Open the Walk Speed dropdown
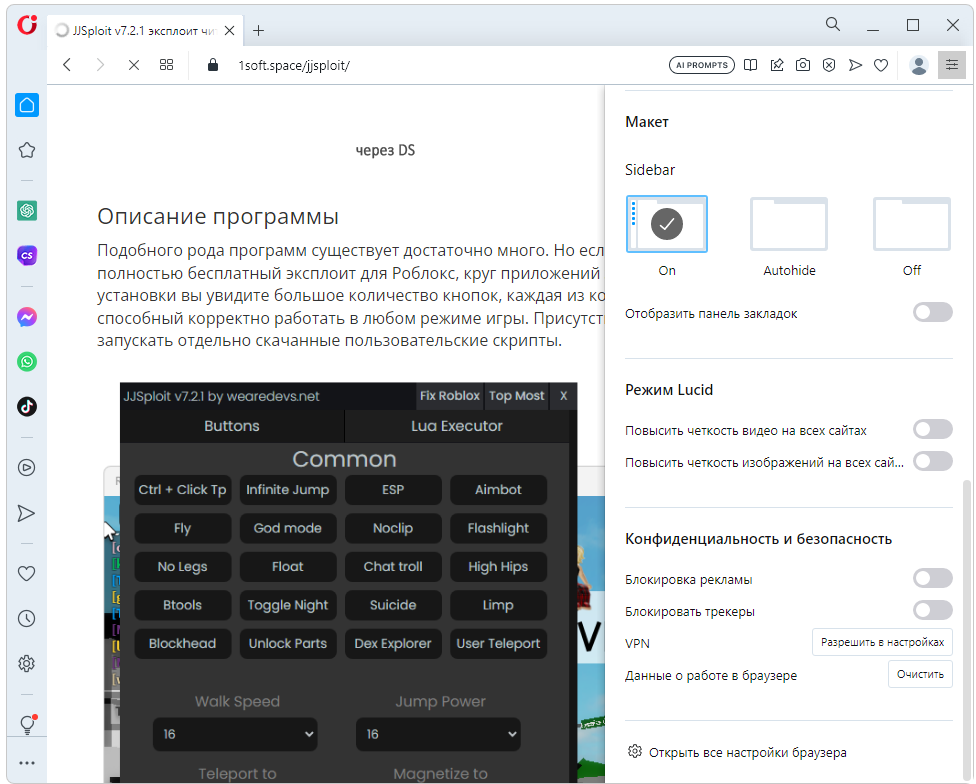Image resolution: width=976 pixels, height=784 pixels. click(x=235, y=734)
